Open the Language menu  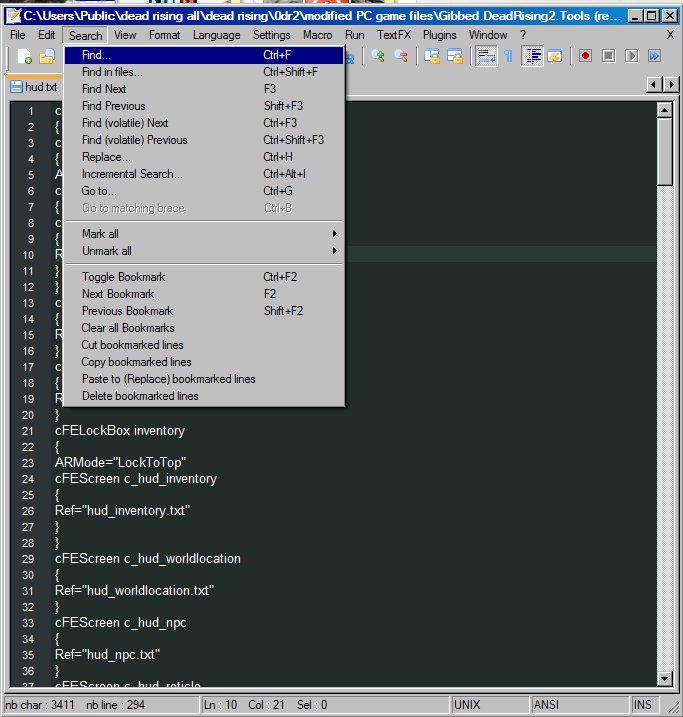point(217,35)
